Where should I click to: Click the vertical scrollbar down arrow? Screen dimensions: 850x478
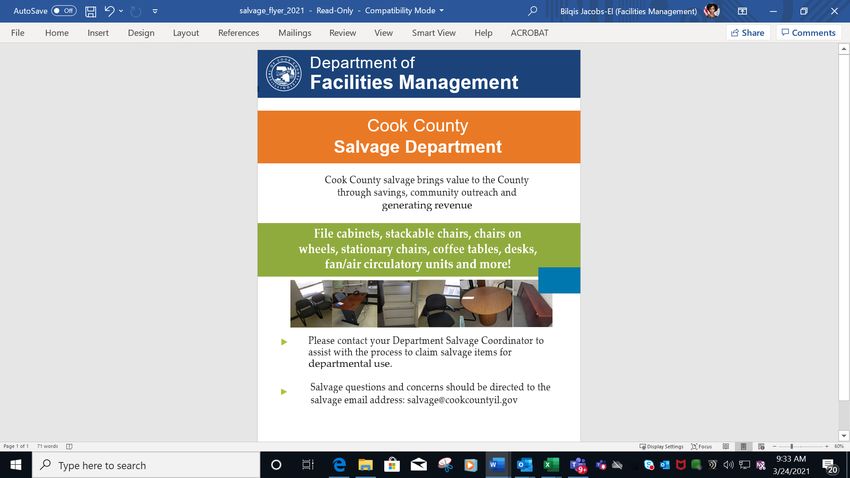(843, 435)
